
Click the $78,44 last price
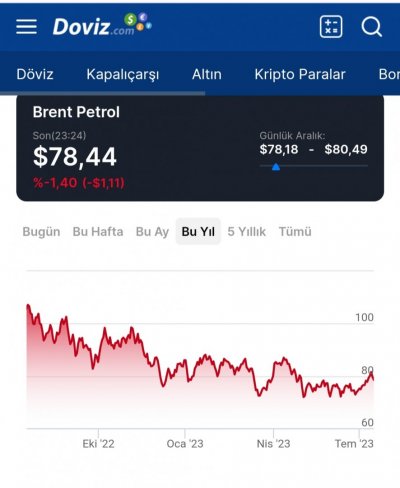coord(75,157)
